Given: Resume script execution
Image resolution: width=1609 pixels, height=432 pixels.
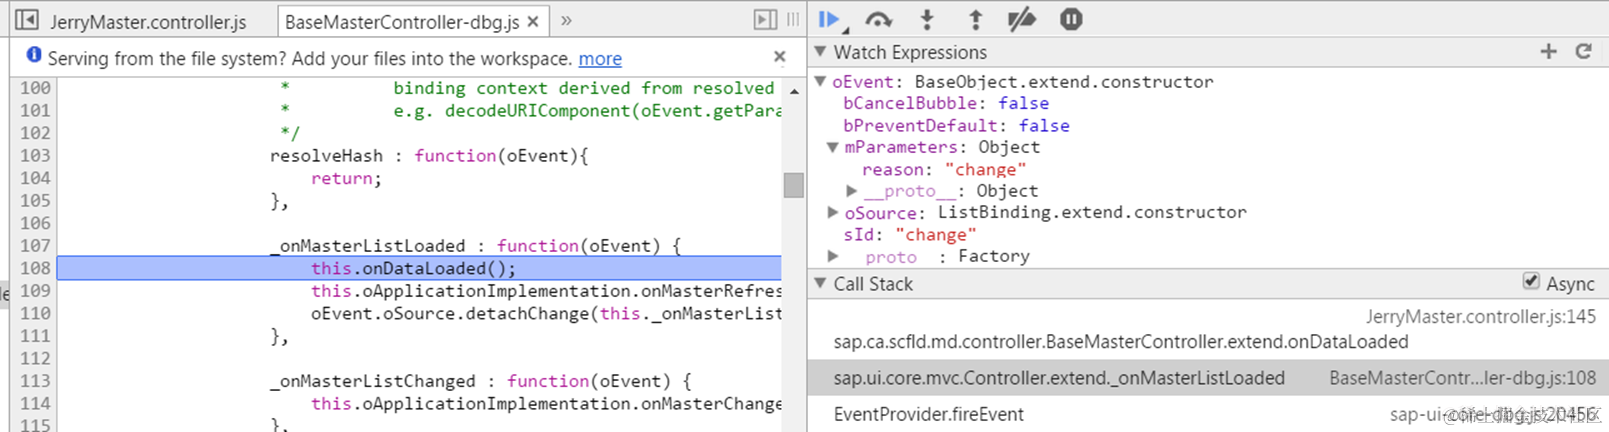Looking at the screenshot, I should [x=829, y=19].
